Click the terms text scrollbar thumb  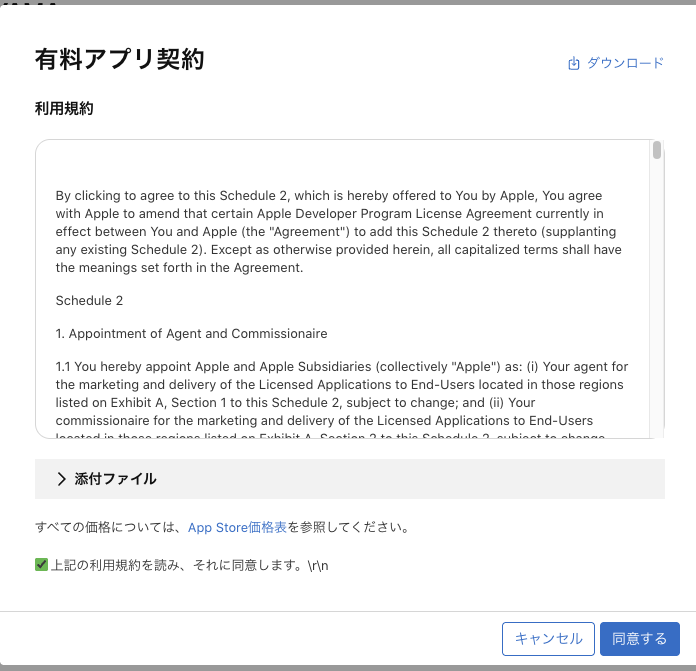pyautogui.click(x=657, y=150)
